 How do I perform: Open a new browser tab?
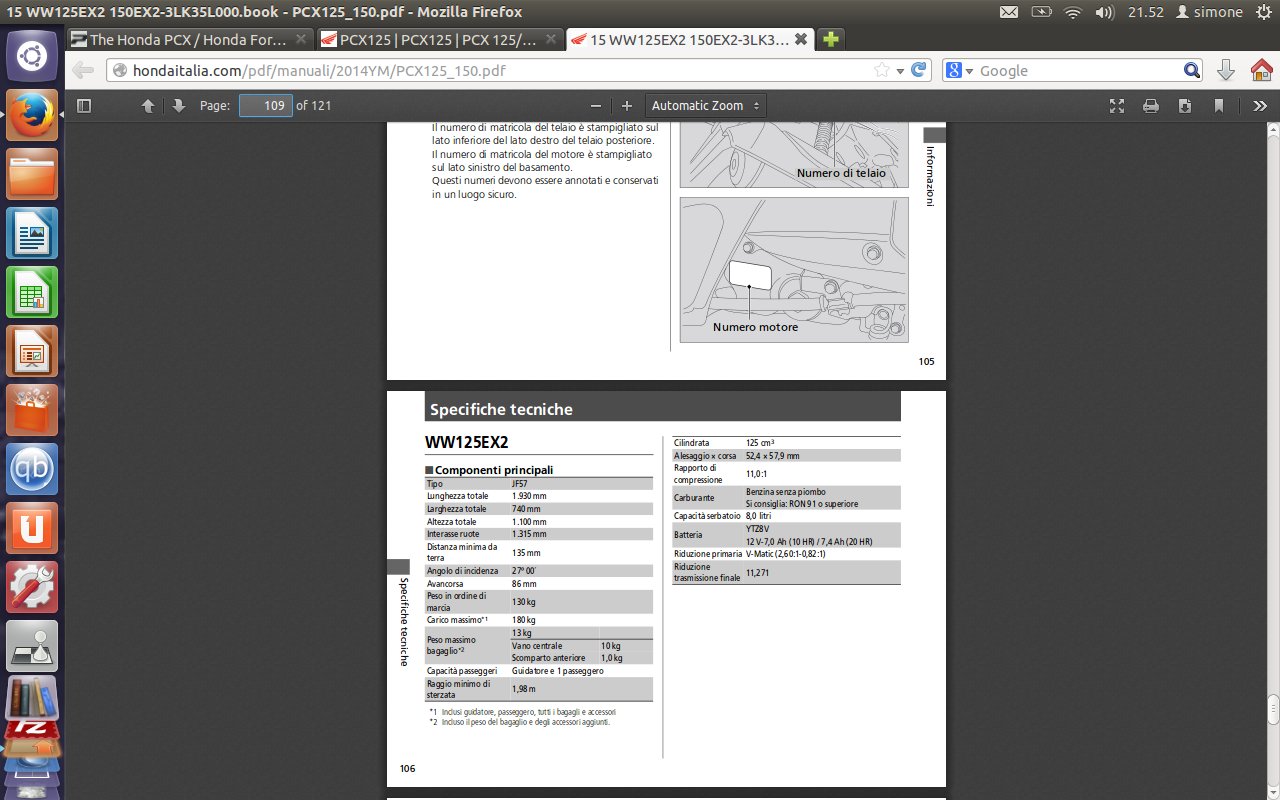click(831, 40)
